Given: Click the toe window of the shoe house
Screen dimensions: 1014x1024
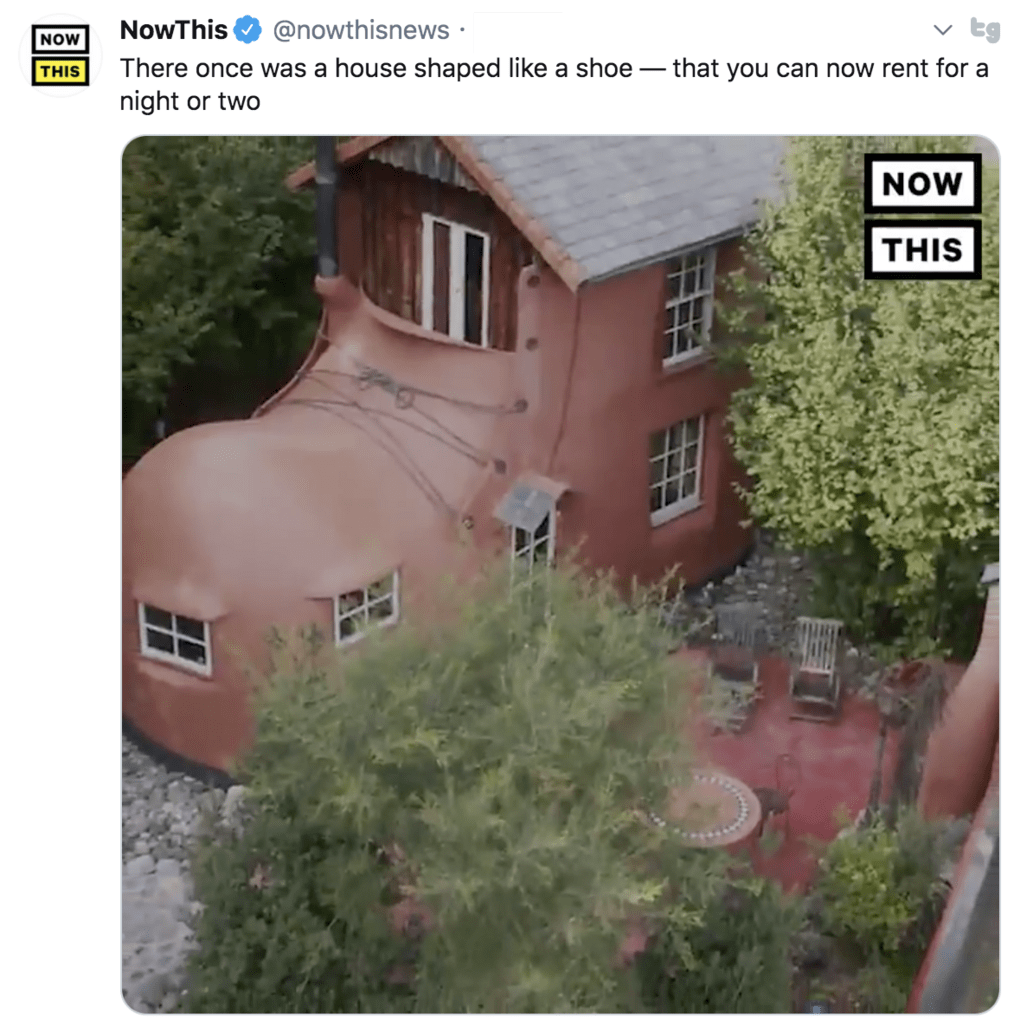Looking at the screenshot, I should pyautogui.click(x=174, y=637).
